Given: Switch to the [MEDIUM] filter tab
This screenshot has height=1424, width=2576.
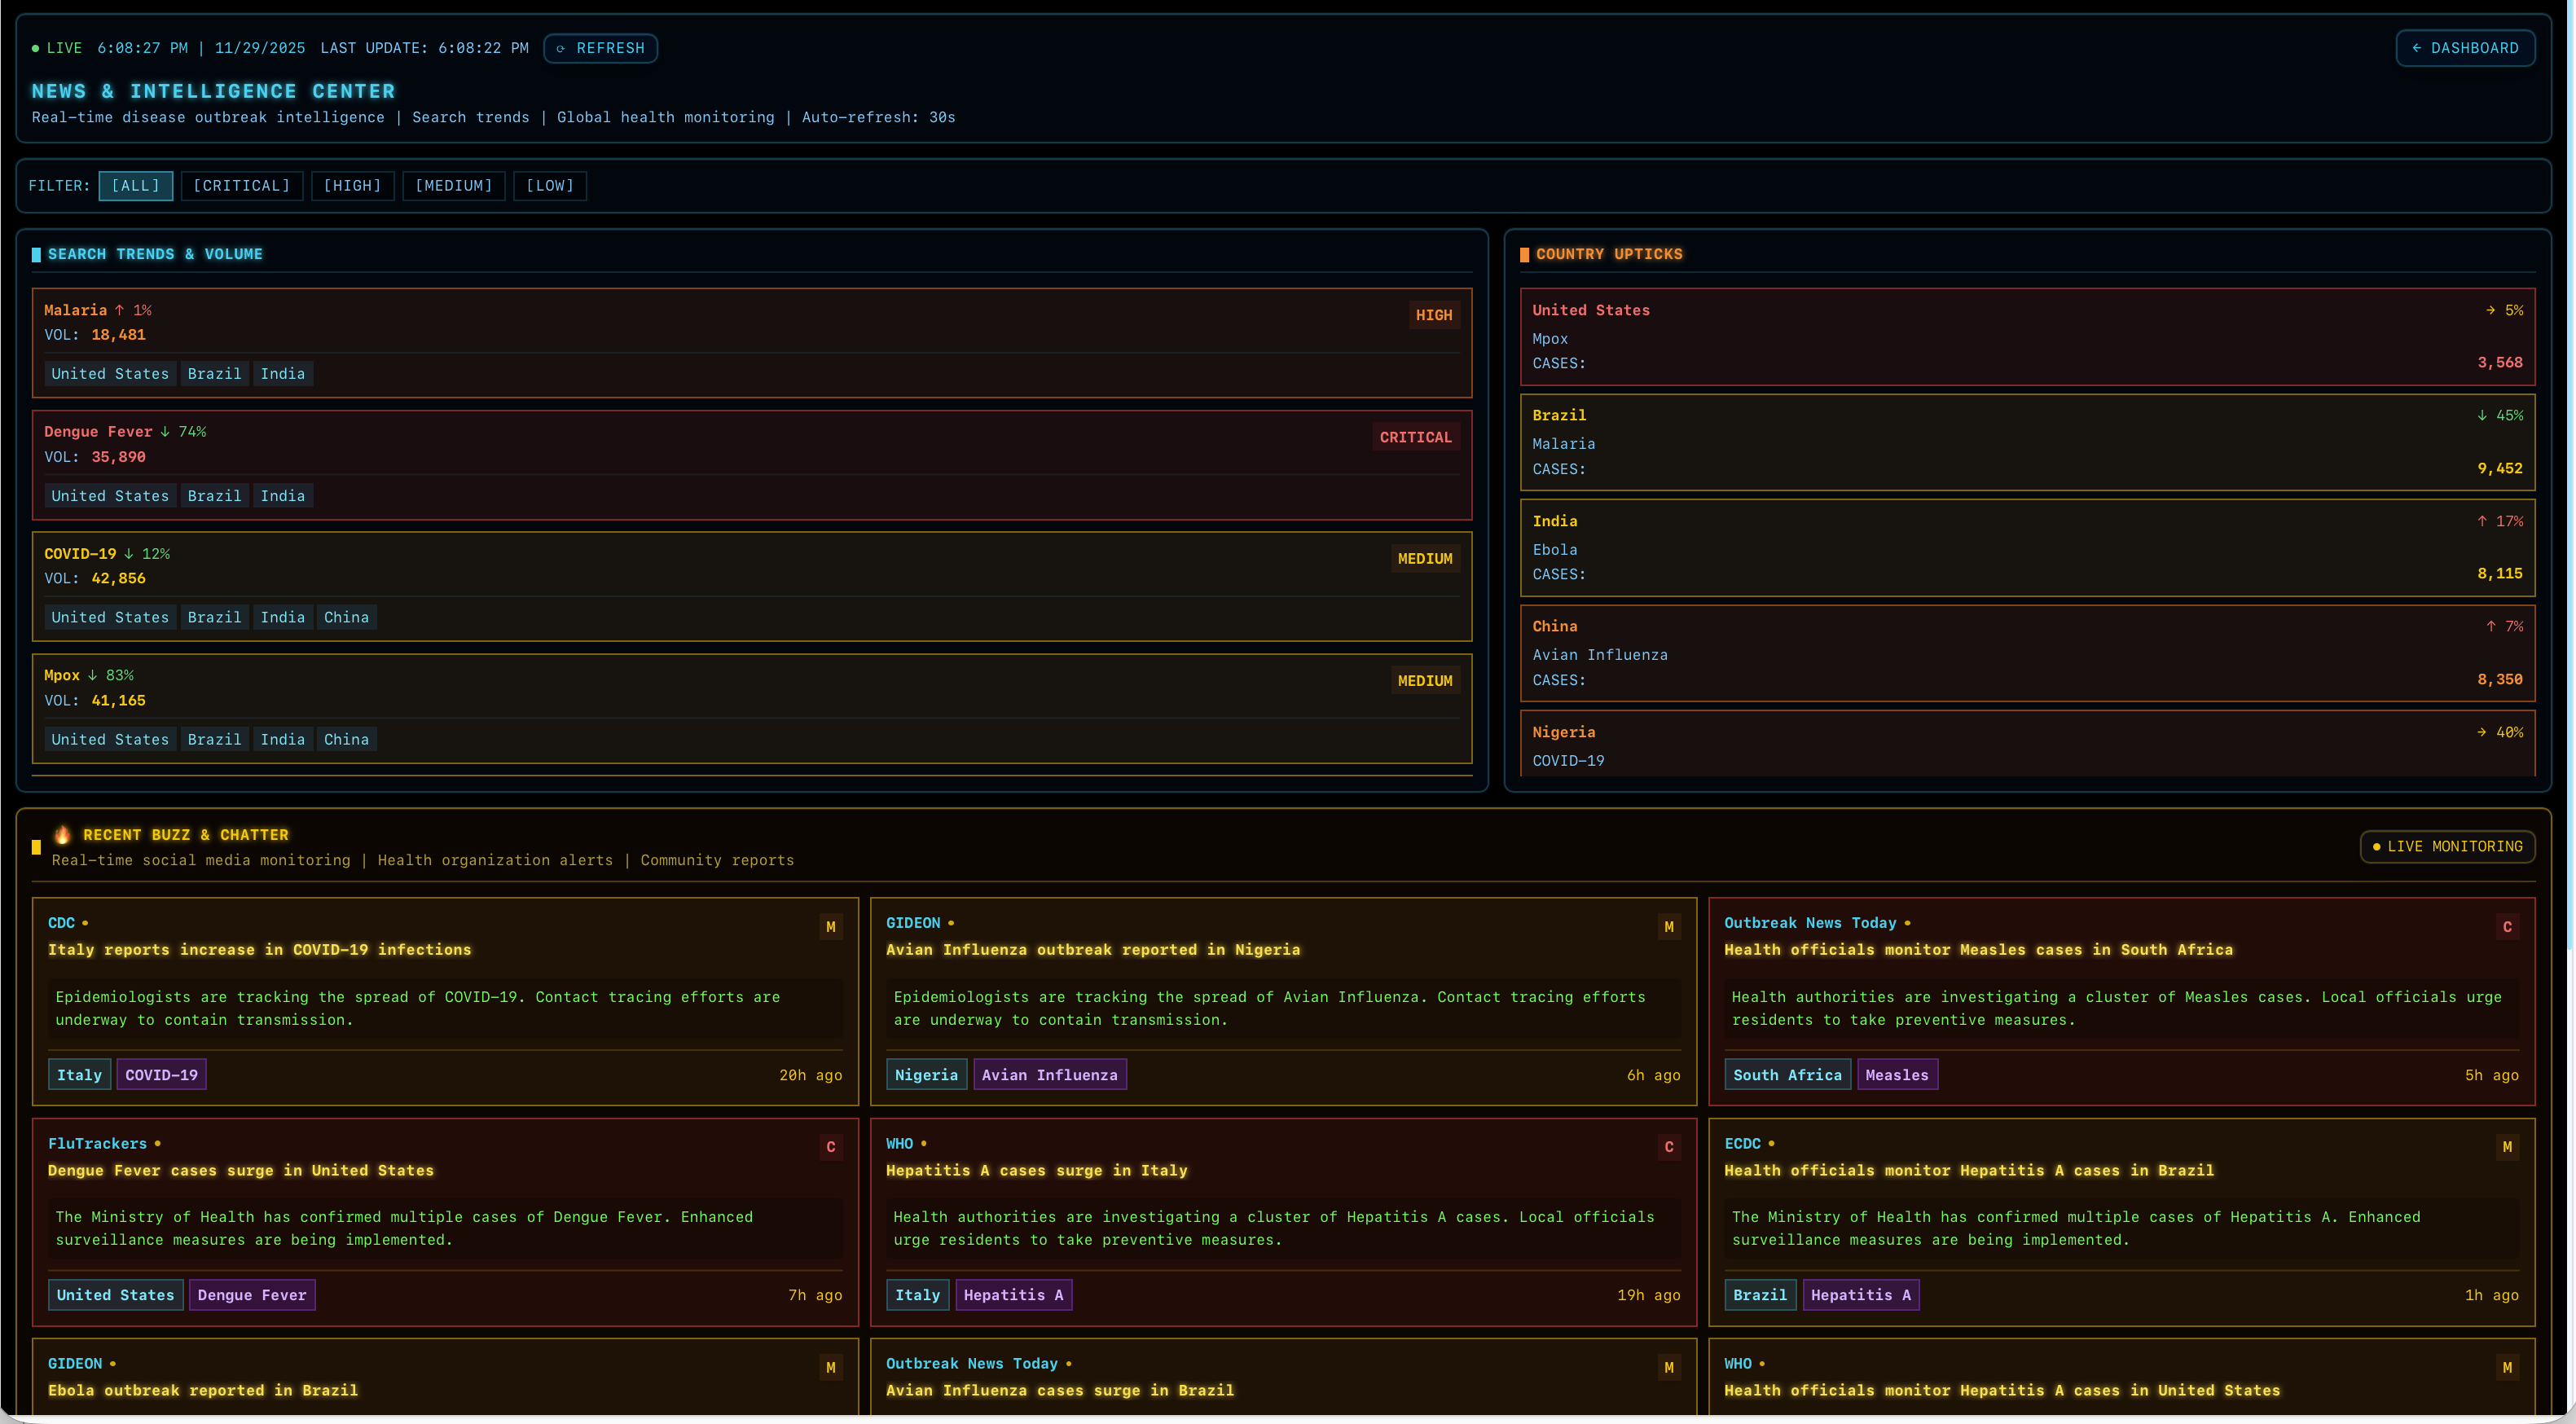Looking at the screenshot, I should [453, 186].
